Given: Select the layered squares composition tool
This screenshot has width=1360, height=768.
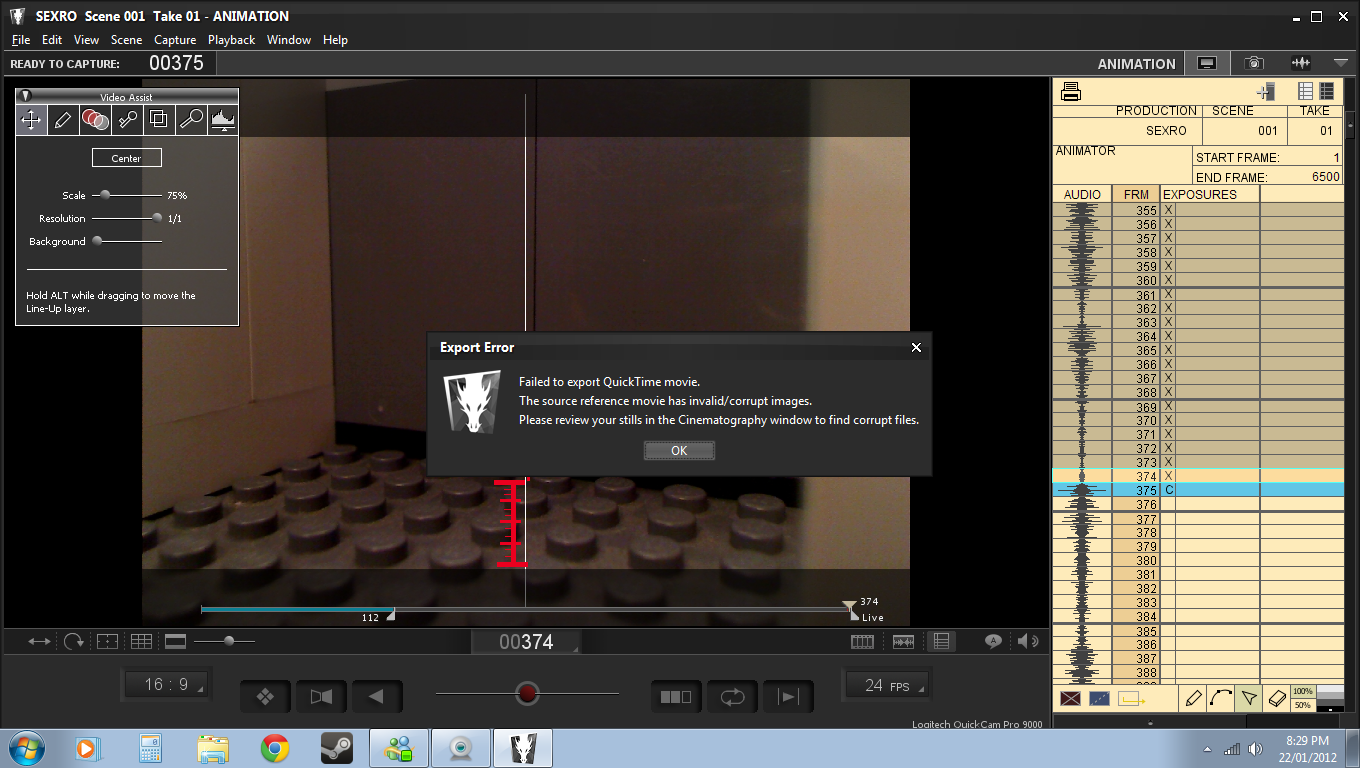Looking at the screenshot, I should tap(159, 120).
